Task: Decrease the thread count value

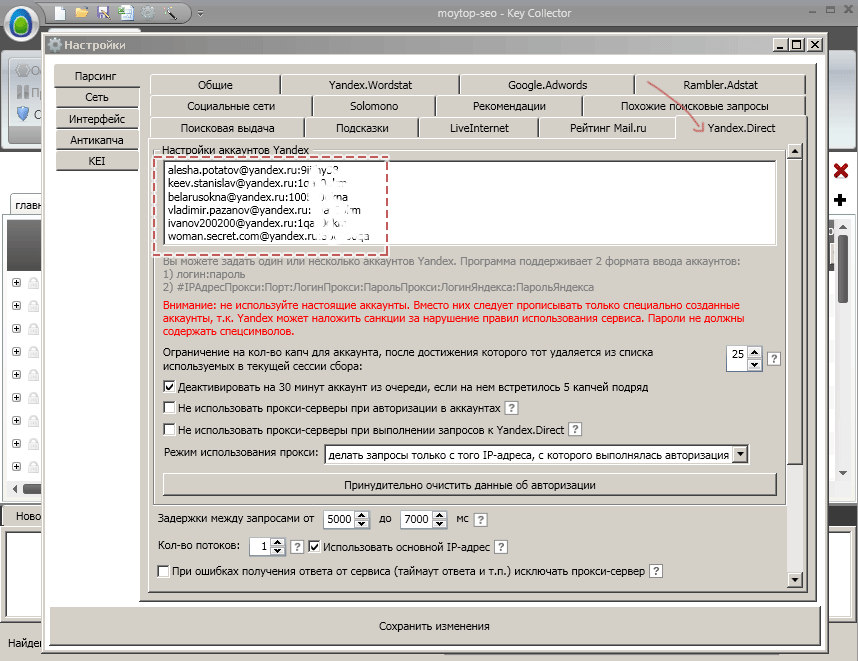Action: click(277, 551)
